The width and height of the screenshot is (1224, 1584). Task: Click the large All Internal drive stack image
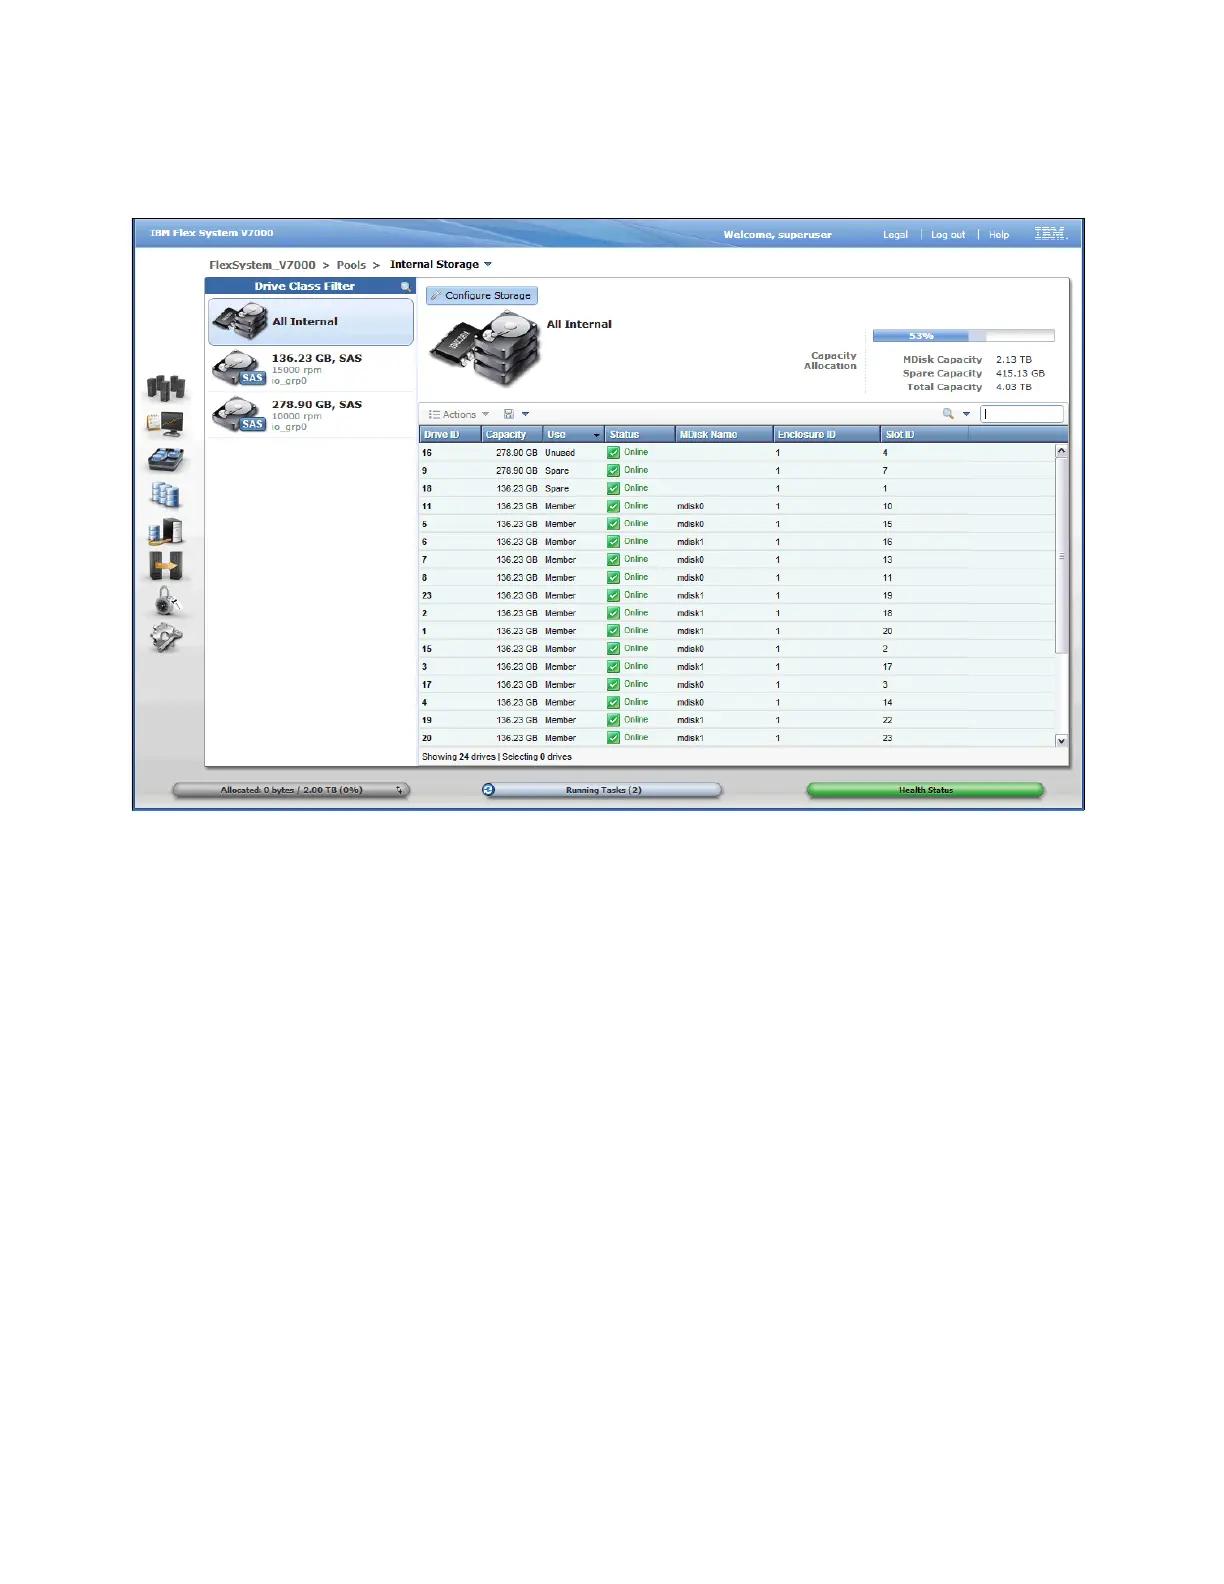(486, 348)
